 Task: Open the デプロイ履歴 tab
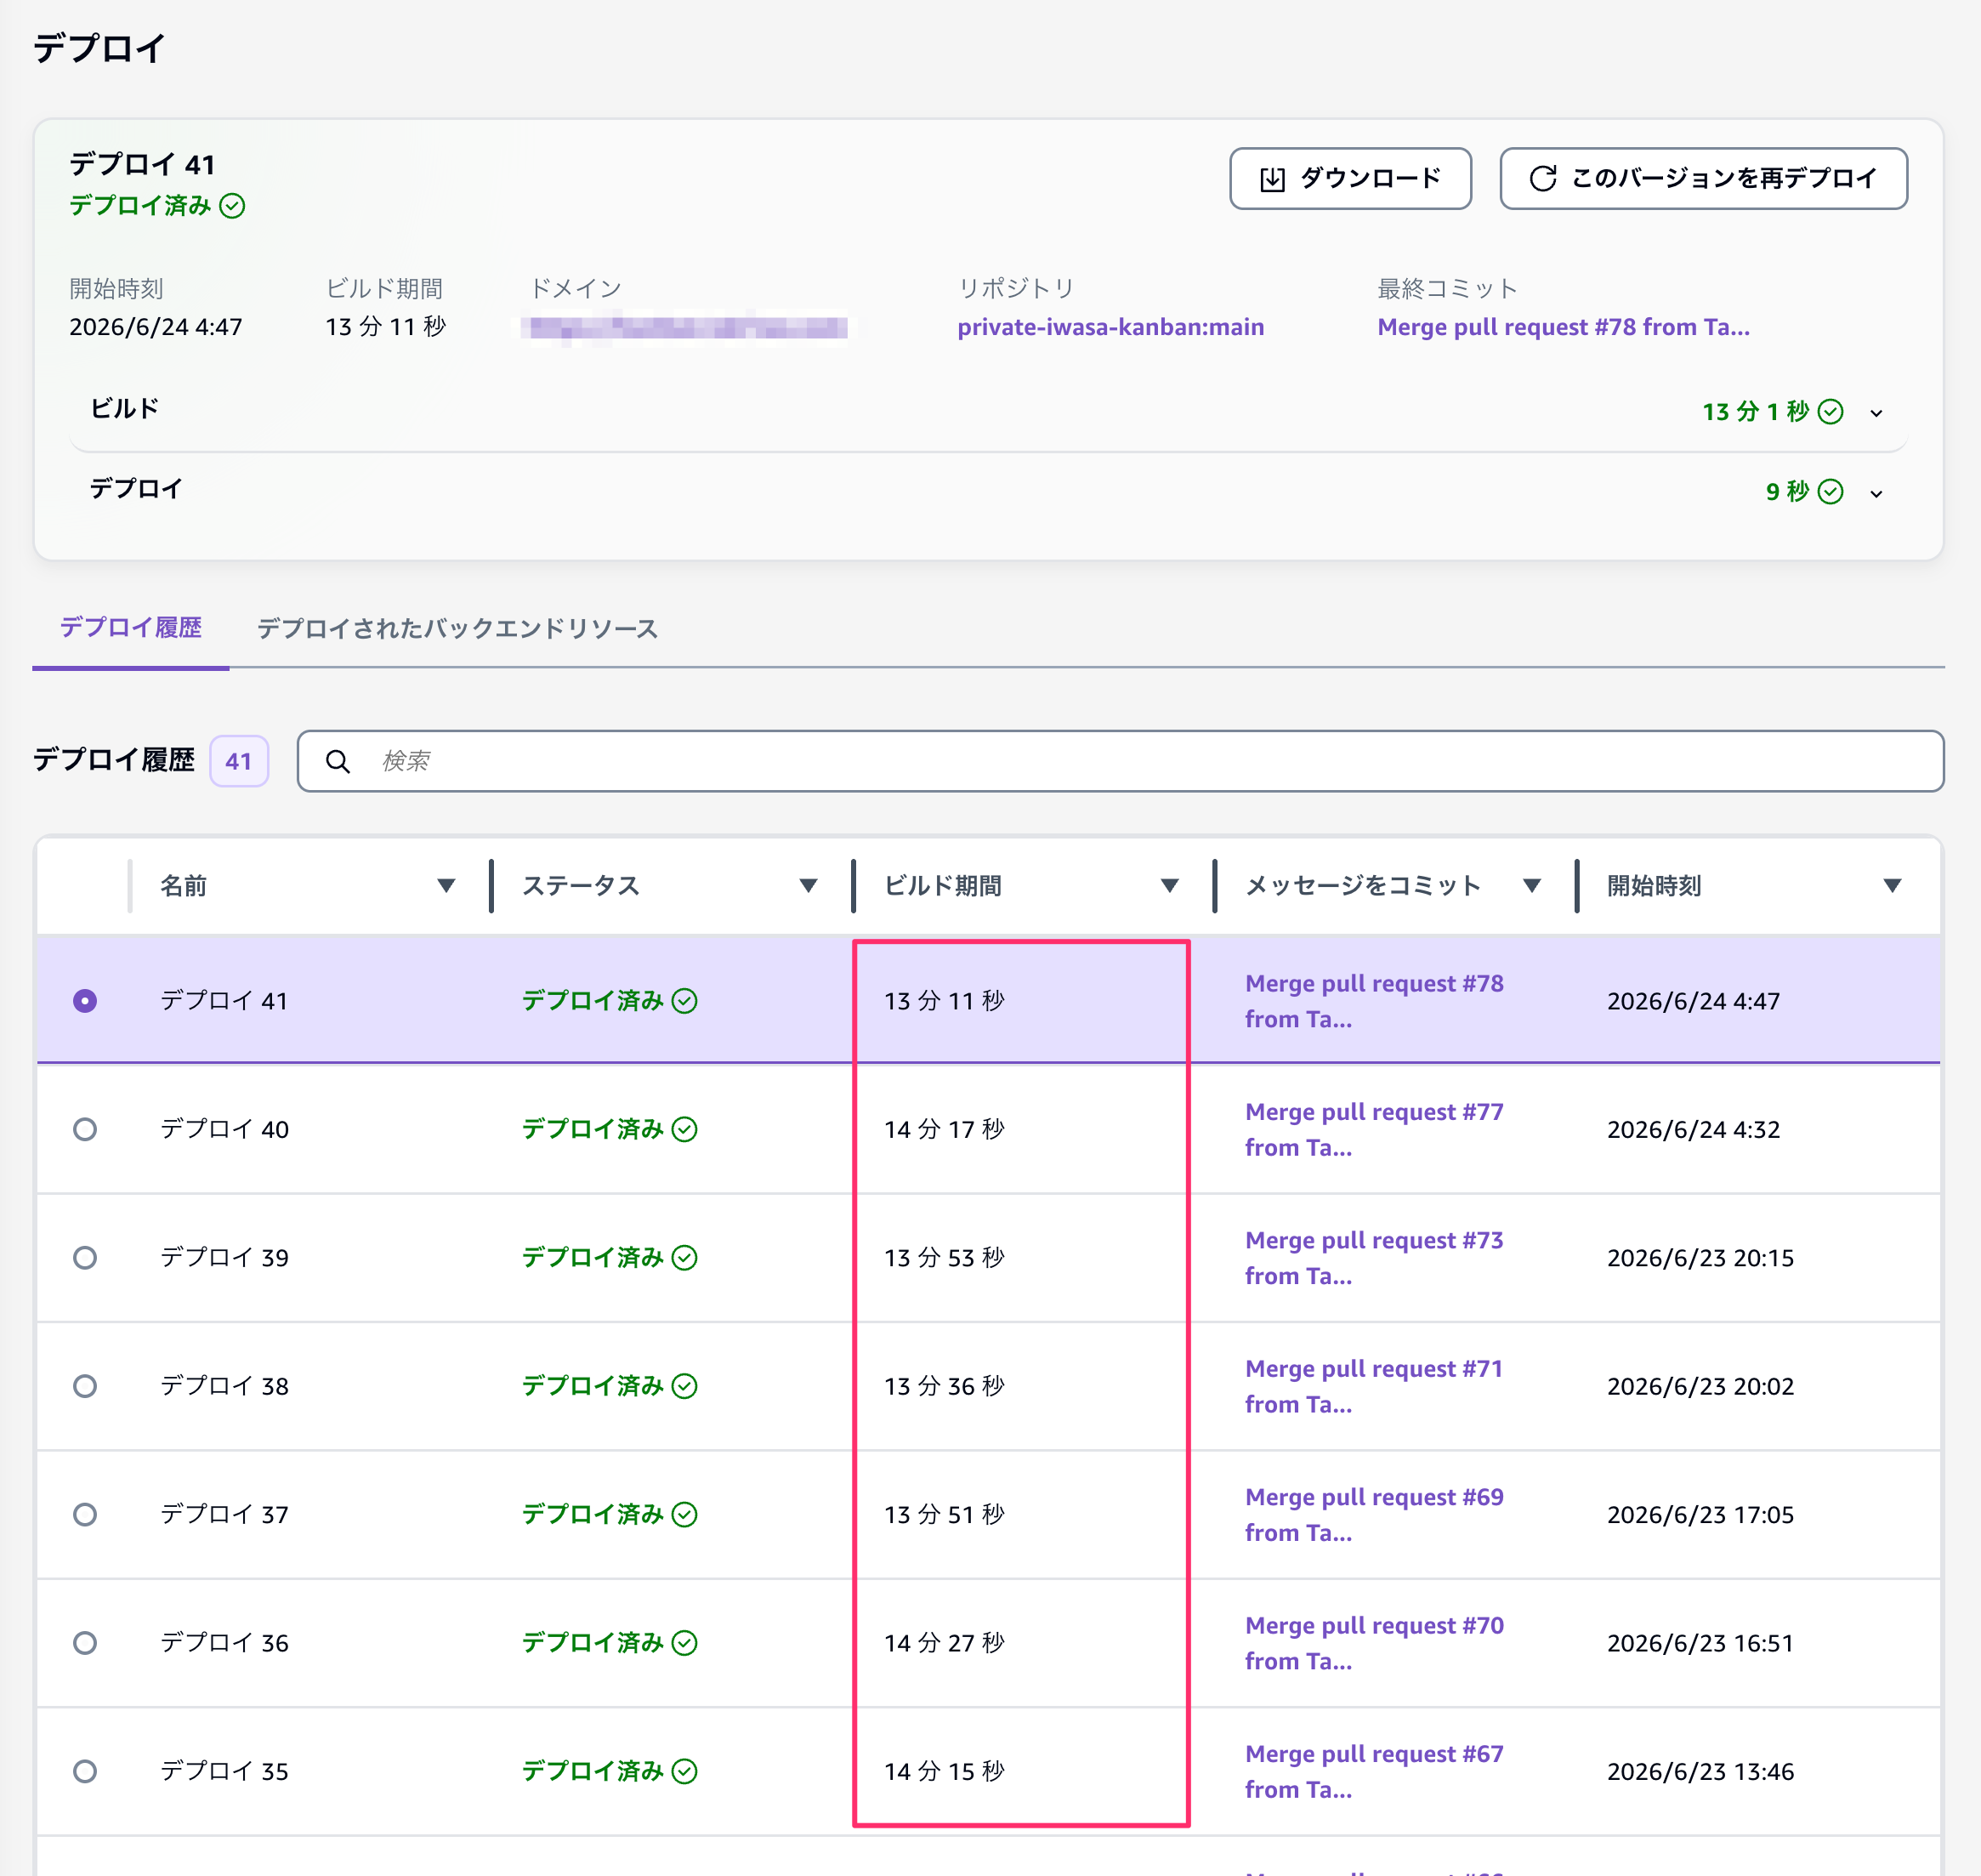(x=131, y=628)
